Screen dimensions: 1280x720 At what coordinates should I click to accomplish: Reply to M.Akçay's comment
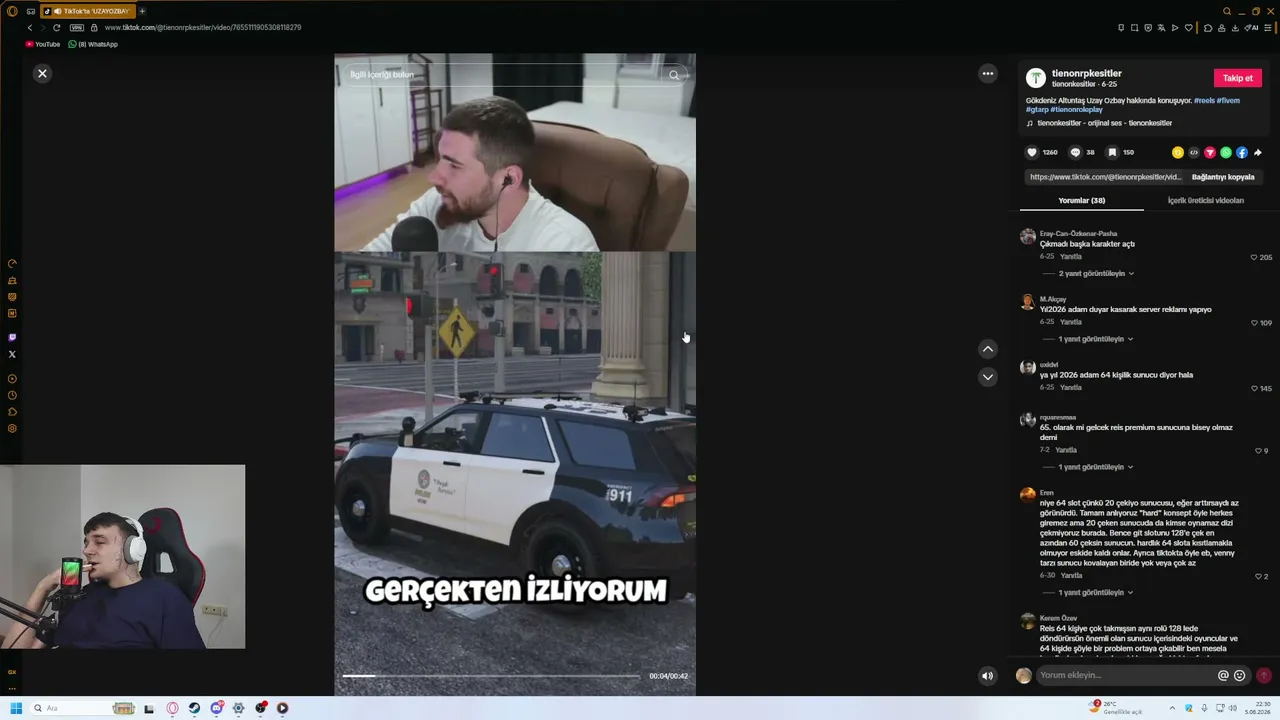tap(1070, 322)
